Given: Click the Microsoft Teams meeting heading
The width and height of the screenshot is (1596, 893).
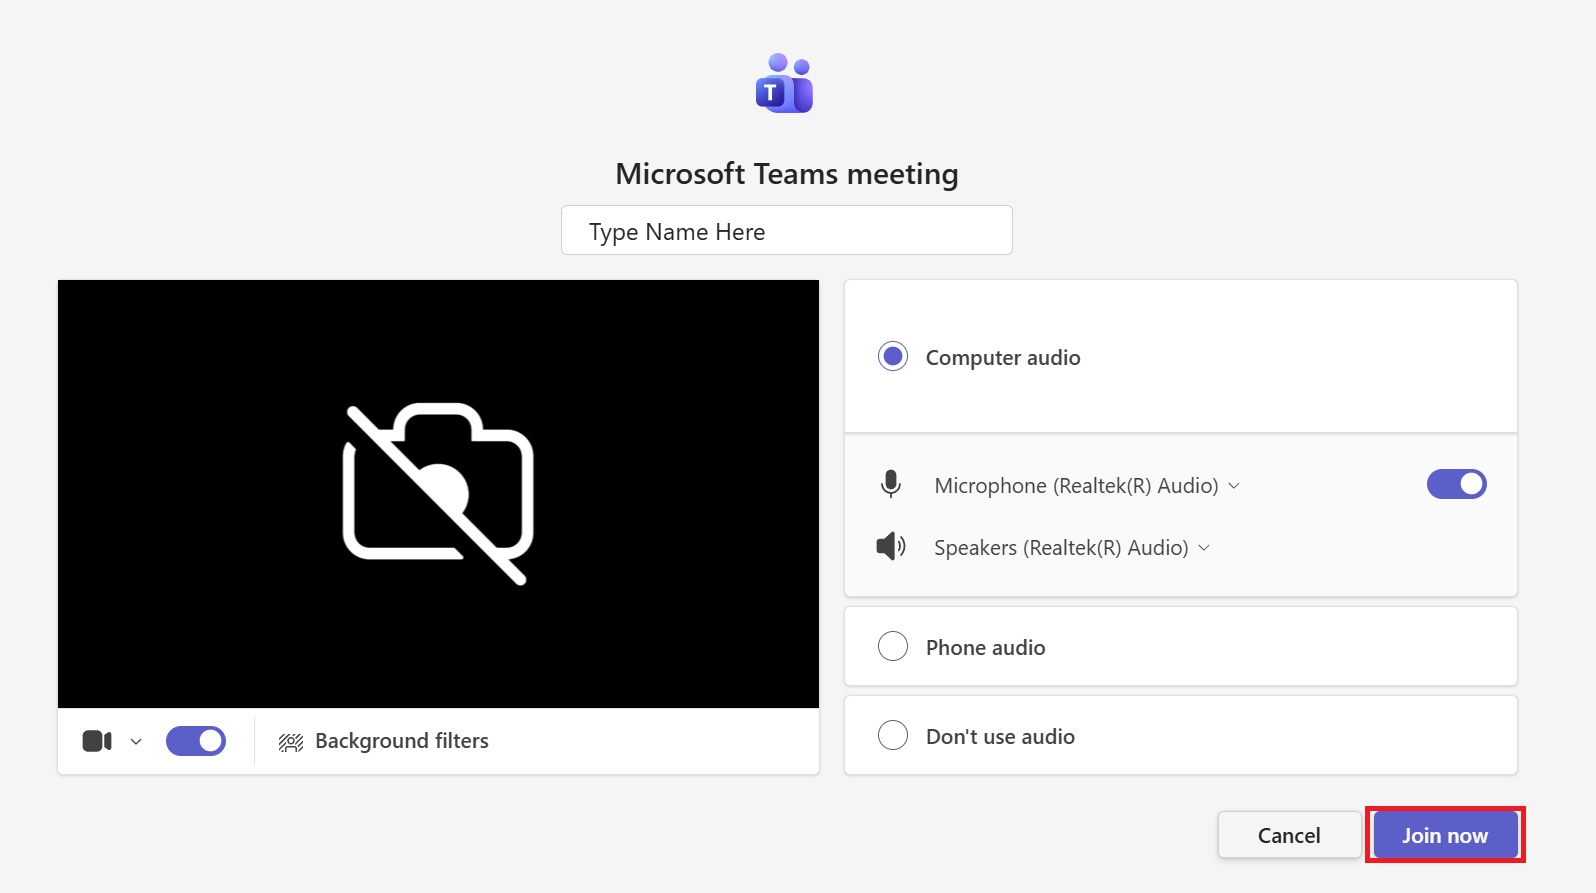Looking at the screenshot, I should pos(786,174).
